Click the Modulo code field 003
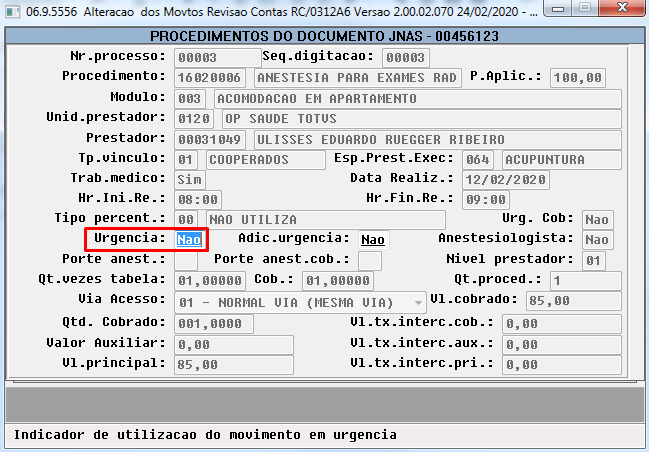 [190, 99]
